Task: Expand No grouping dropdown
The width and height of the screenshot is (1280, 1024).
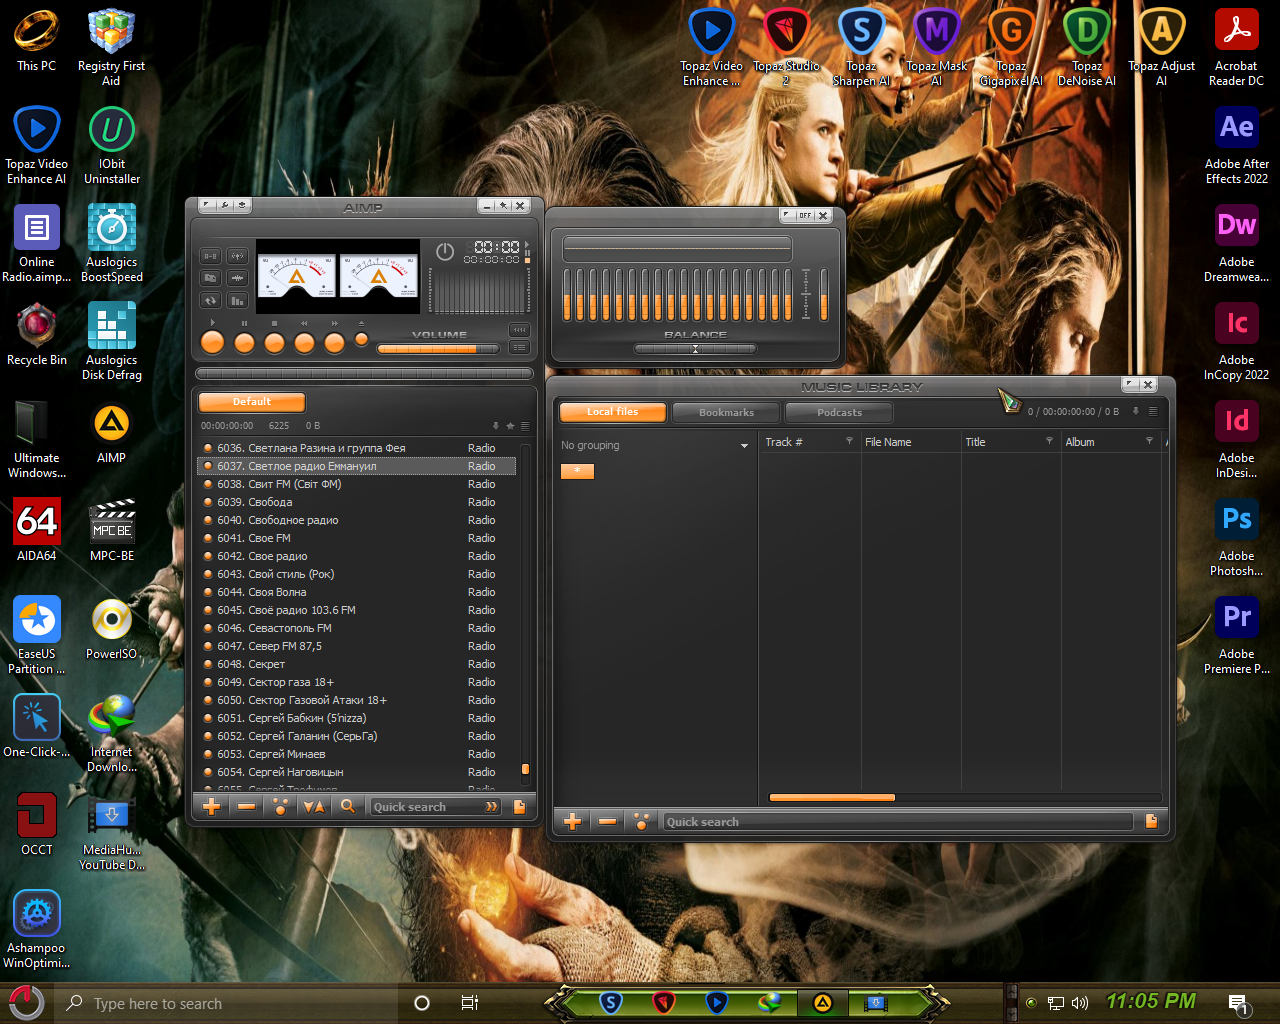Action: pos(744,446)
